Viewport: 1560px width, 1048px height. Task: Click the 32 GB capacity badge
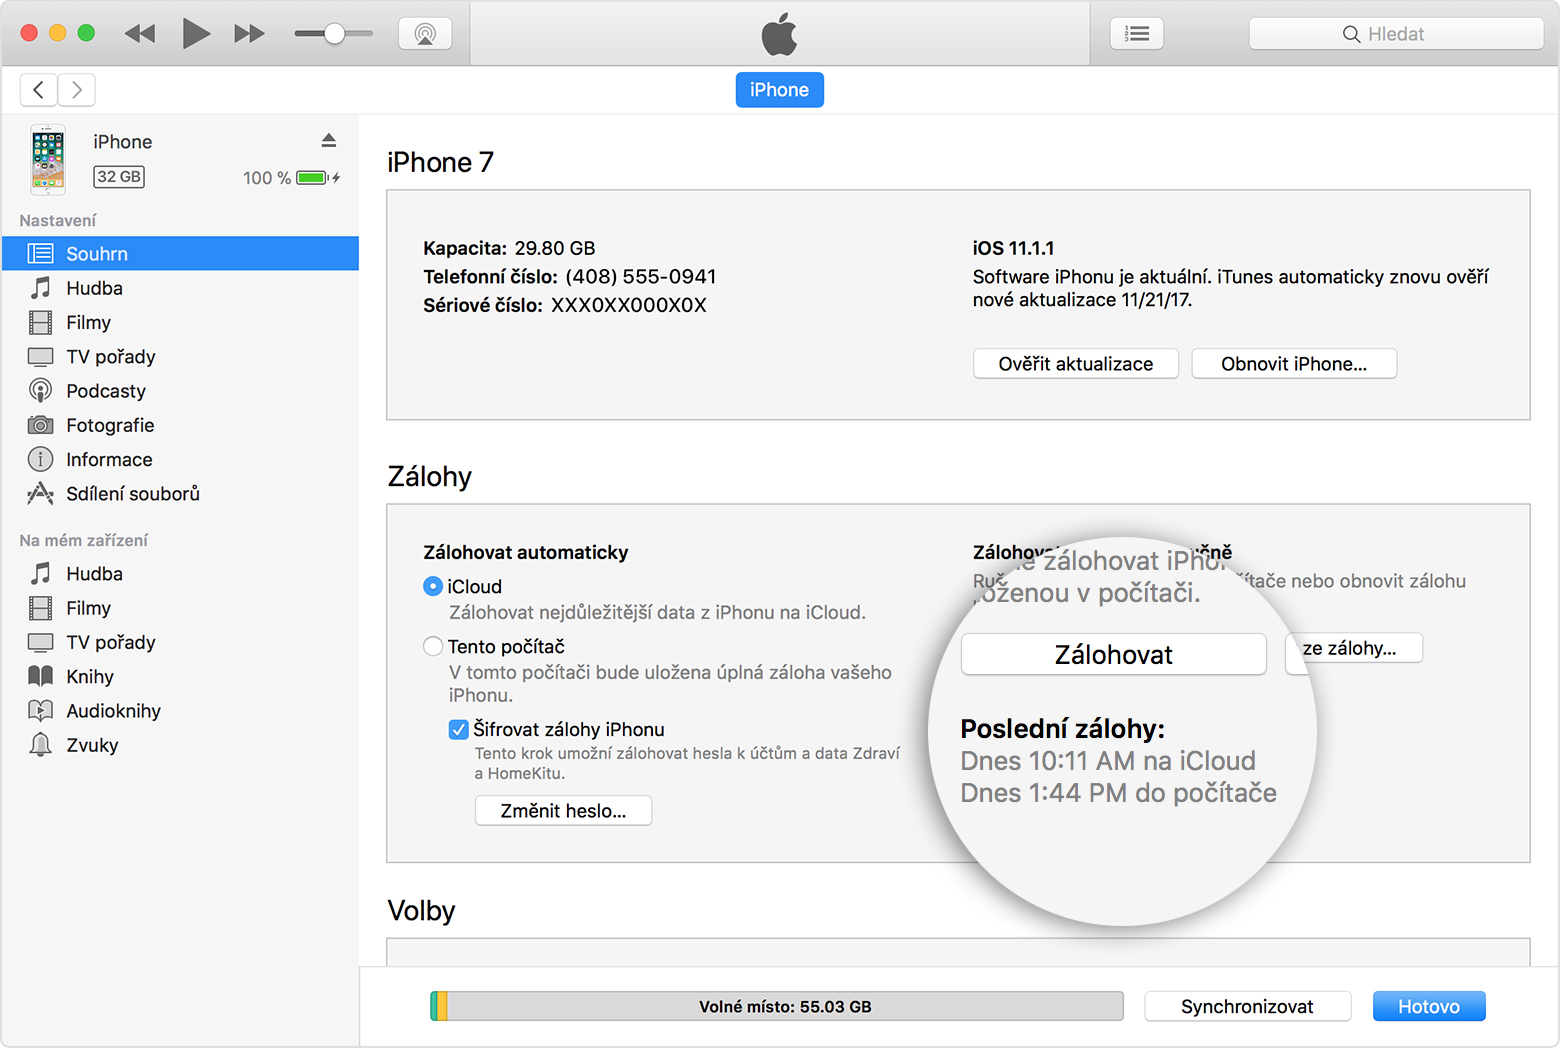pos(119,177)
